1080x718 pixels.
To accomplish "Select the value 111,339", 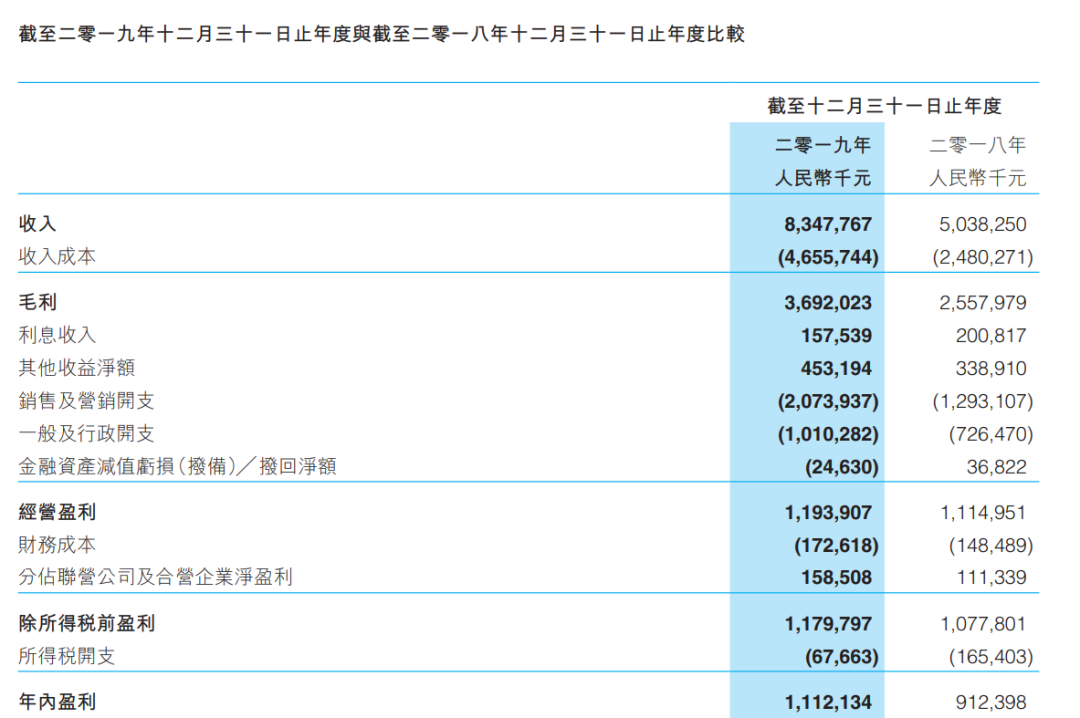I will pyautogui.click(x=991, y=577).
